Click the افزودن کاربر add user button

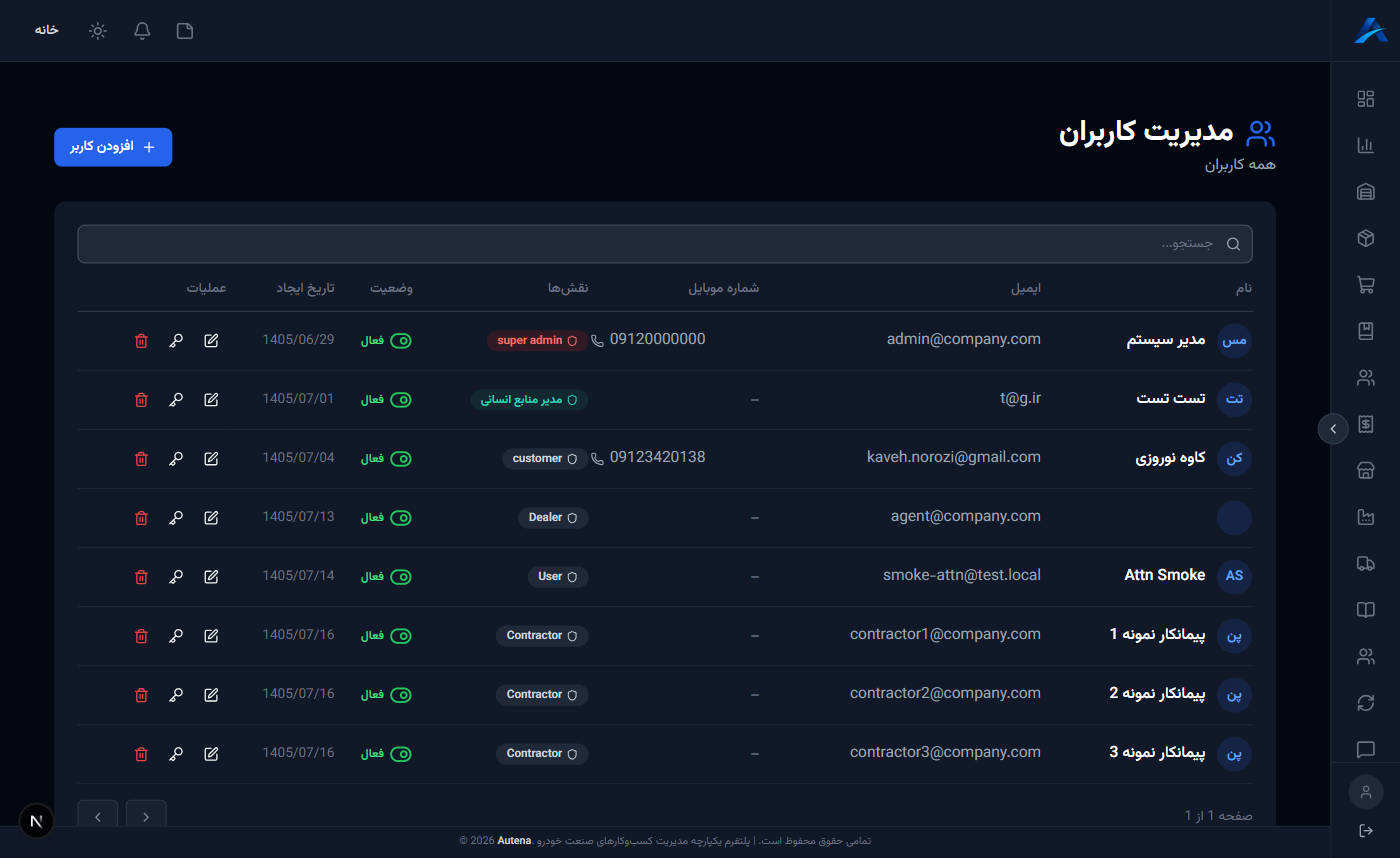coord(113,147)
